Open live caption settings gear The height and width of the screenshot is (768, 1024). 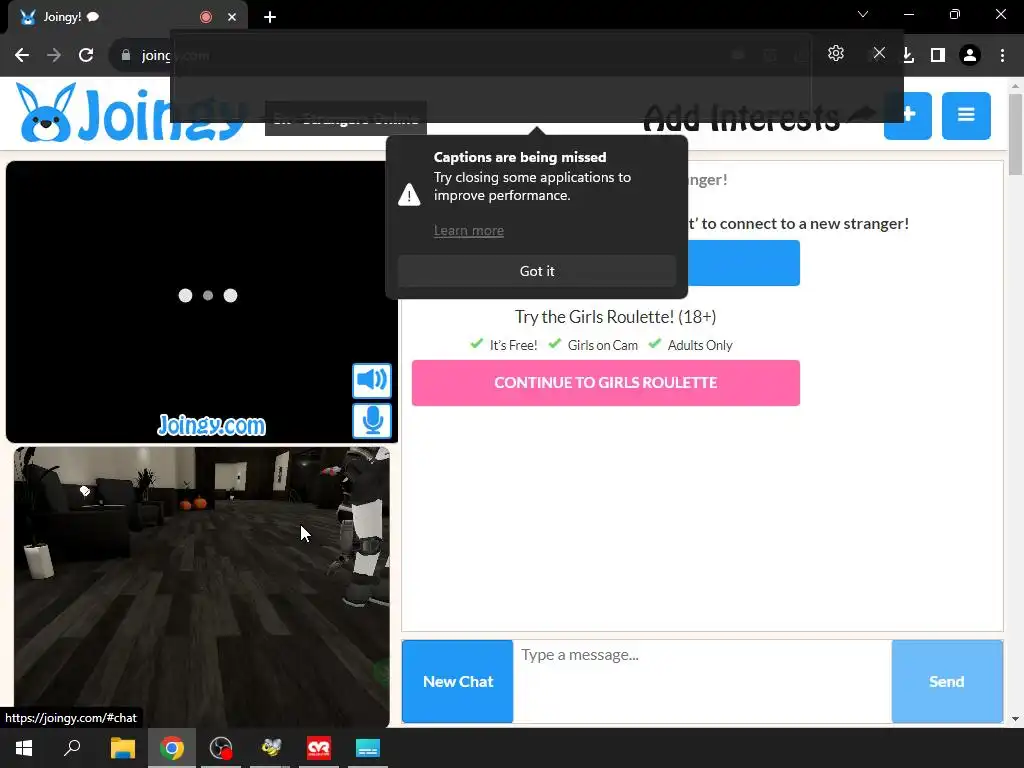[x=836, y=54]
